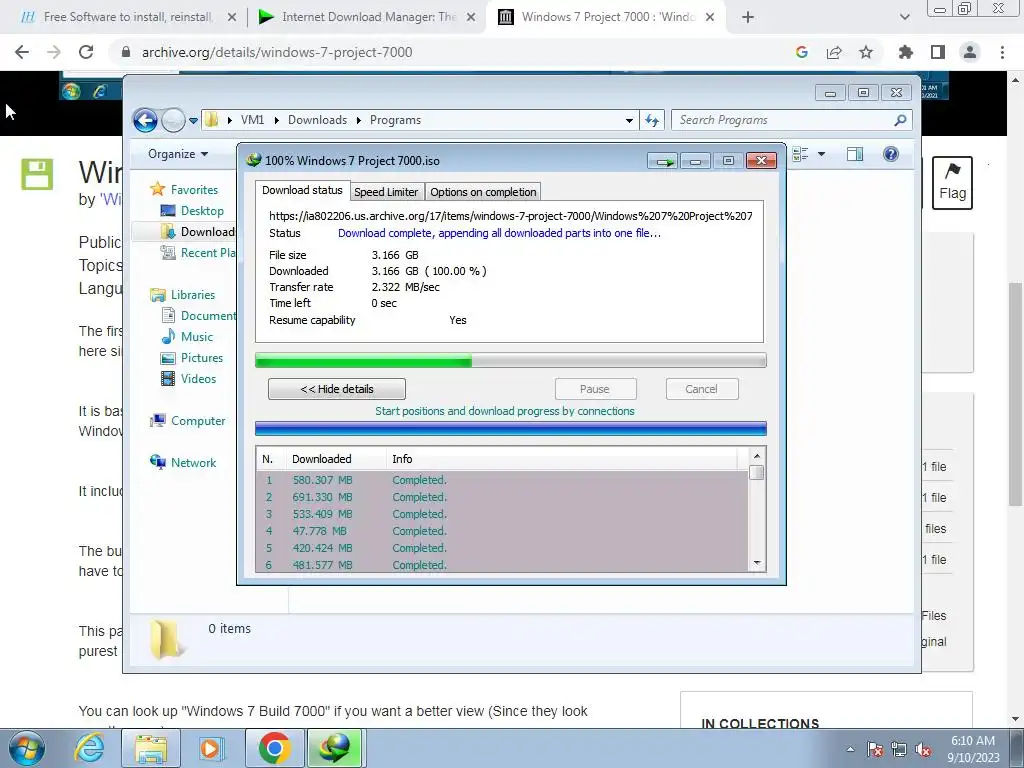The height and width of the screenshot is (768, 1024).
Task: Click the Explorer forward navigation arrow
Action: pyautogui.click(x=173, y=120)
